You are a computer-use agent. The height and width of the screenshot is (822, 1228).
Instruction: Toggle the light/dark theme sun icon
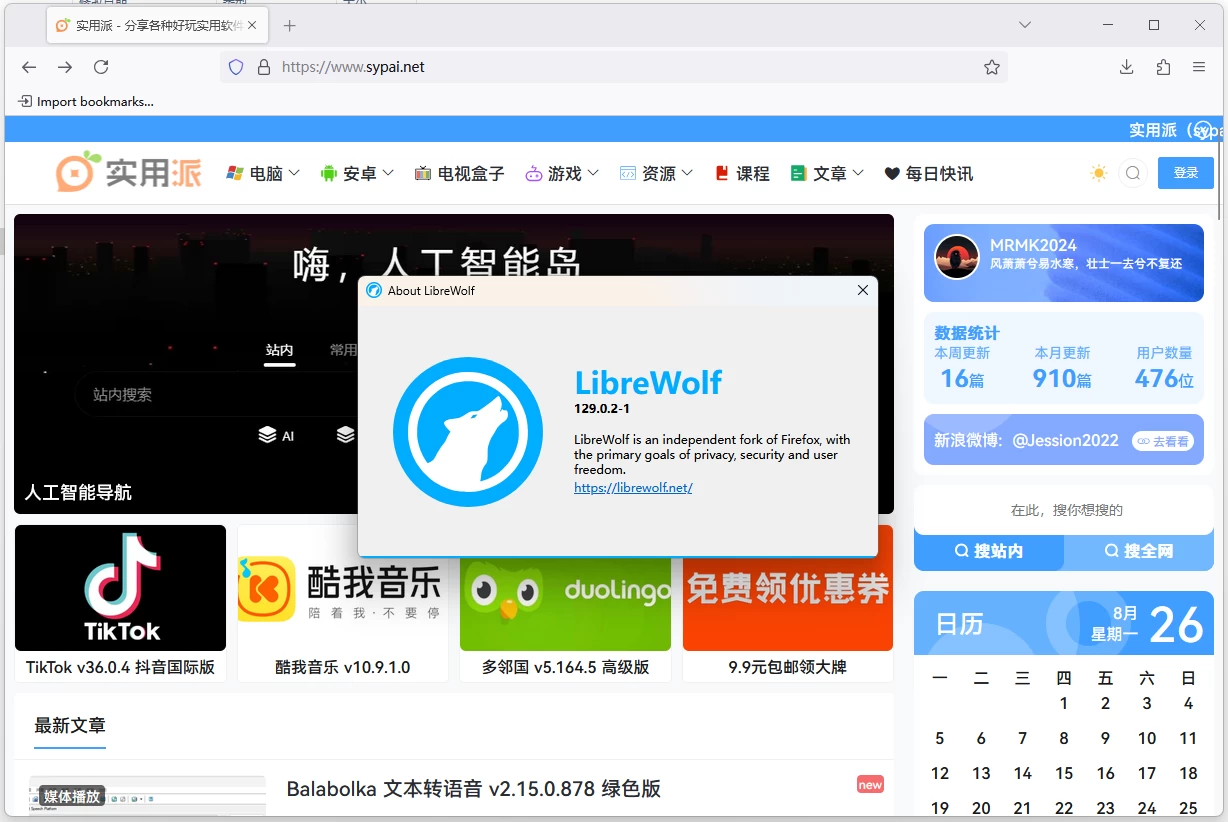[1097, 172]
